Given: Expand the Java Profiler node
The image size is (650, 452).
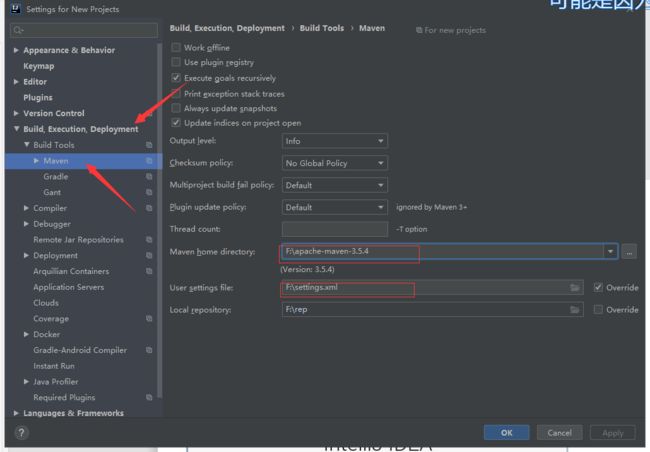Looking at the screenshot, I should click(x=27, y=382).
